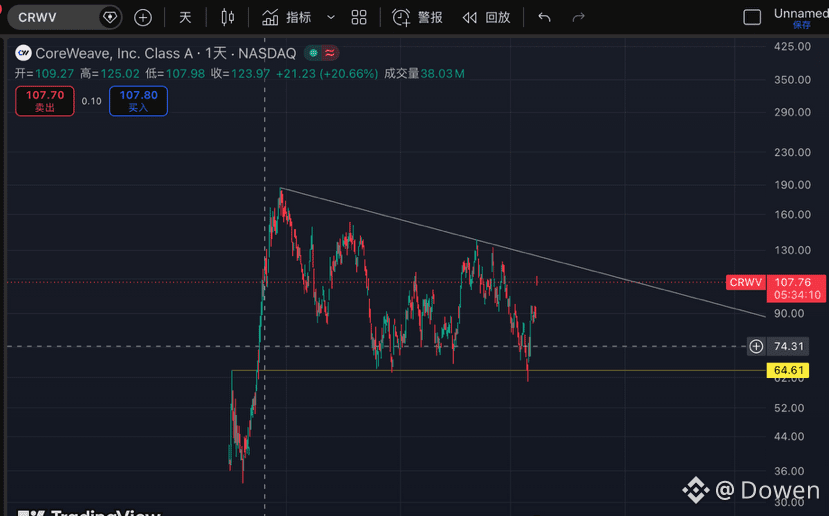Click the 107.70 卖出 sell button
This screenshot has height=516, width=829.
[45, 101]
